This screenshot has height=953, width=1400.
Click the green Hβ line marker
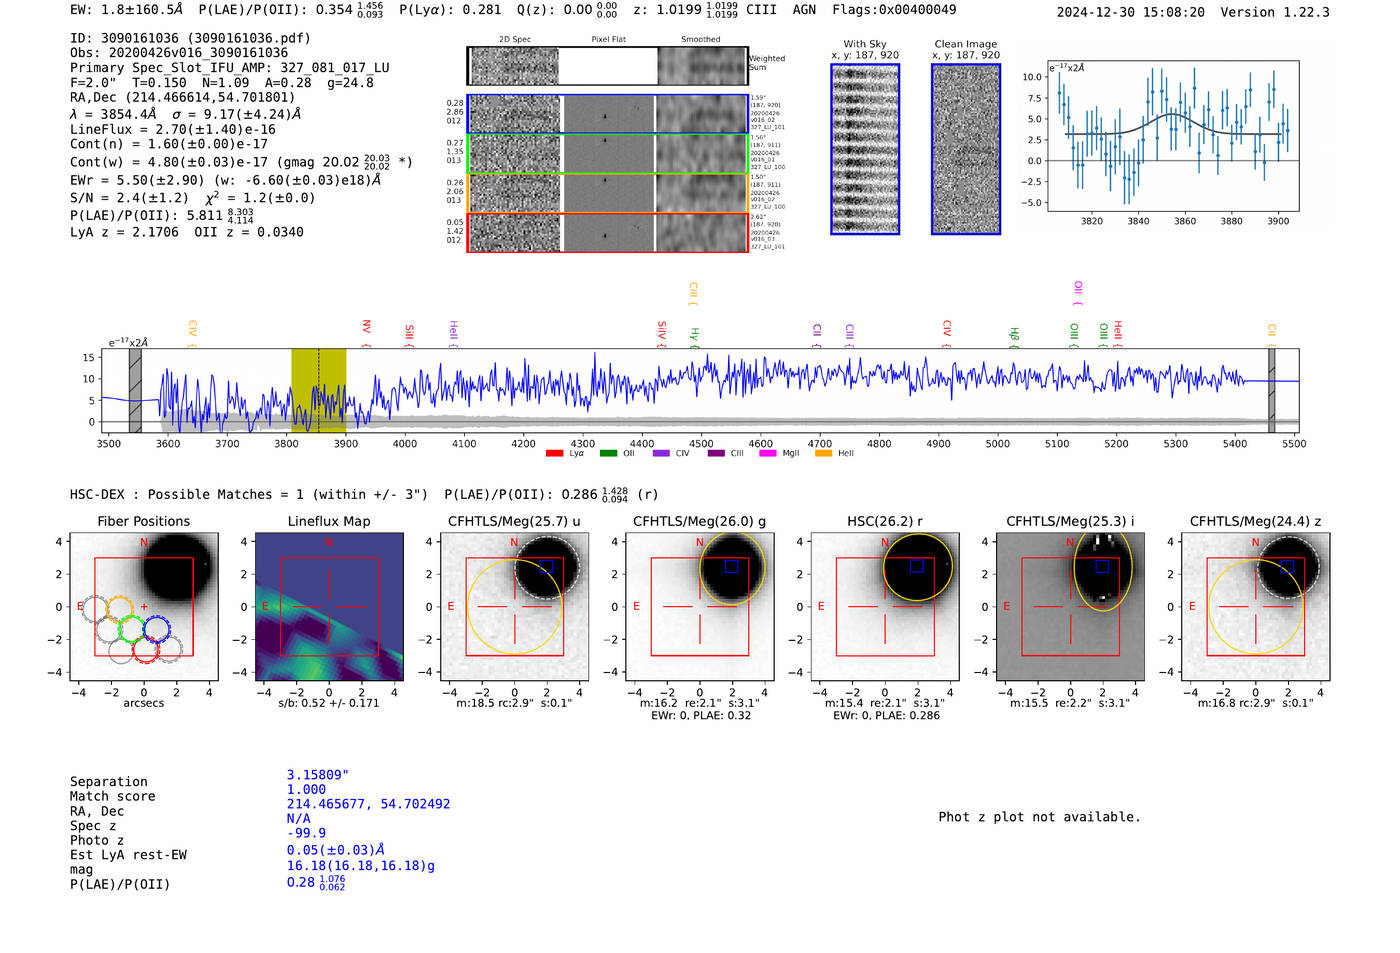(x=1014, y=337)
